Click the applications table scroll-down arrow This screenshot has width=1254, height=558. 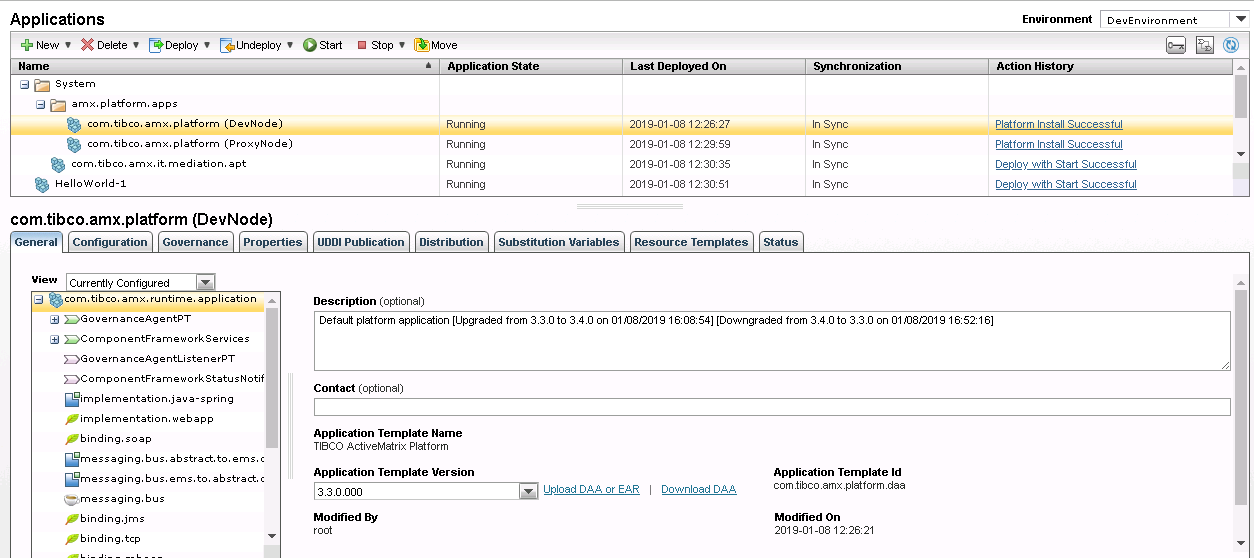point(1241,154)
